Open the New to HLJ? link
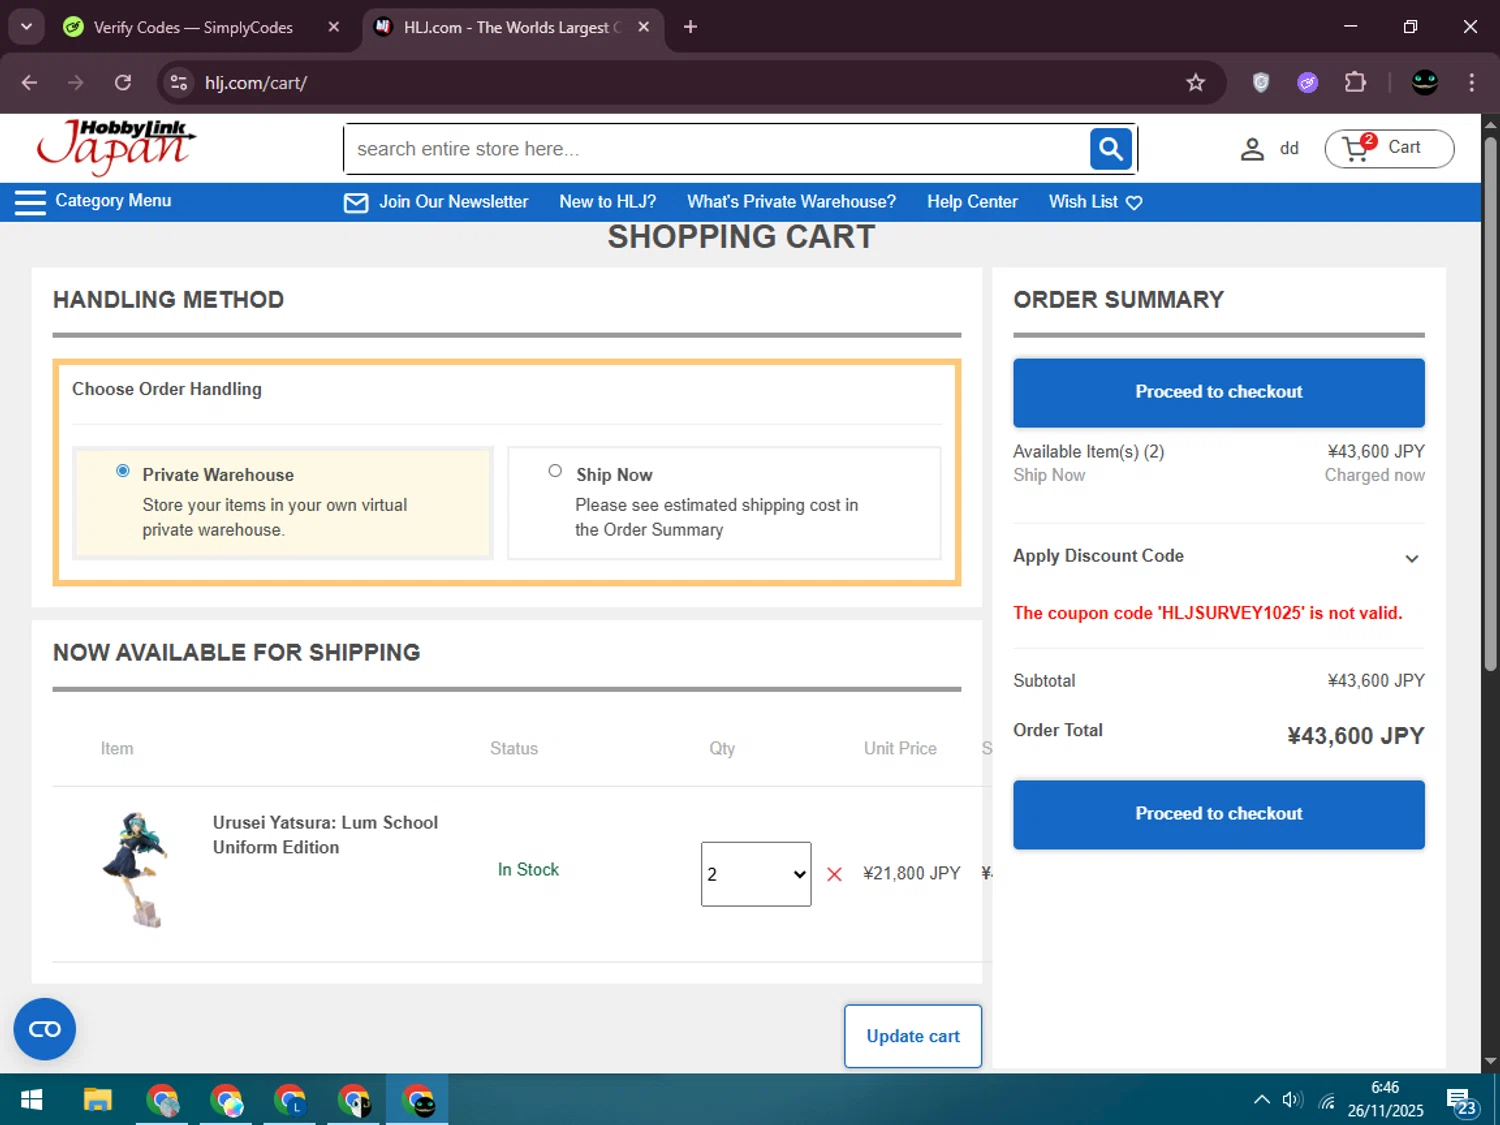 click(608, 202)
